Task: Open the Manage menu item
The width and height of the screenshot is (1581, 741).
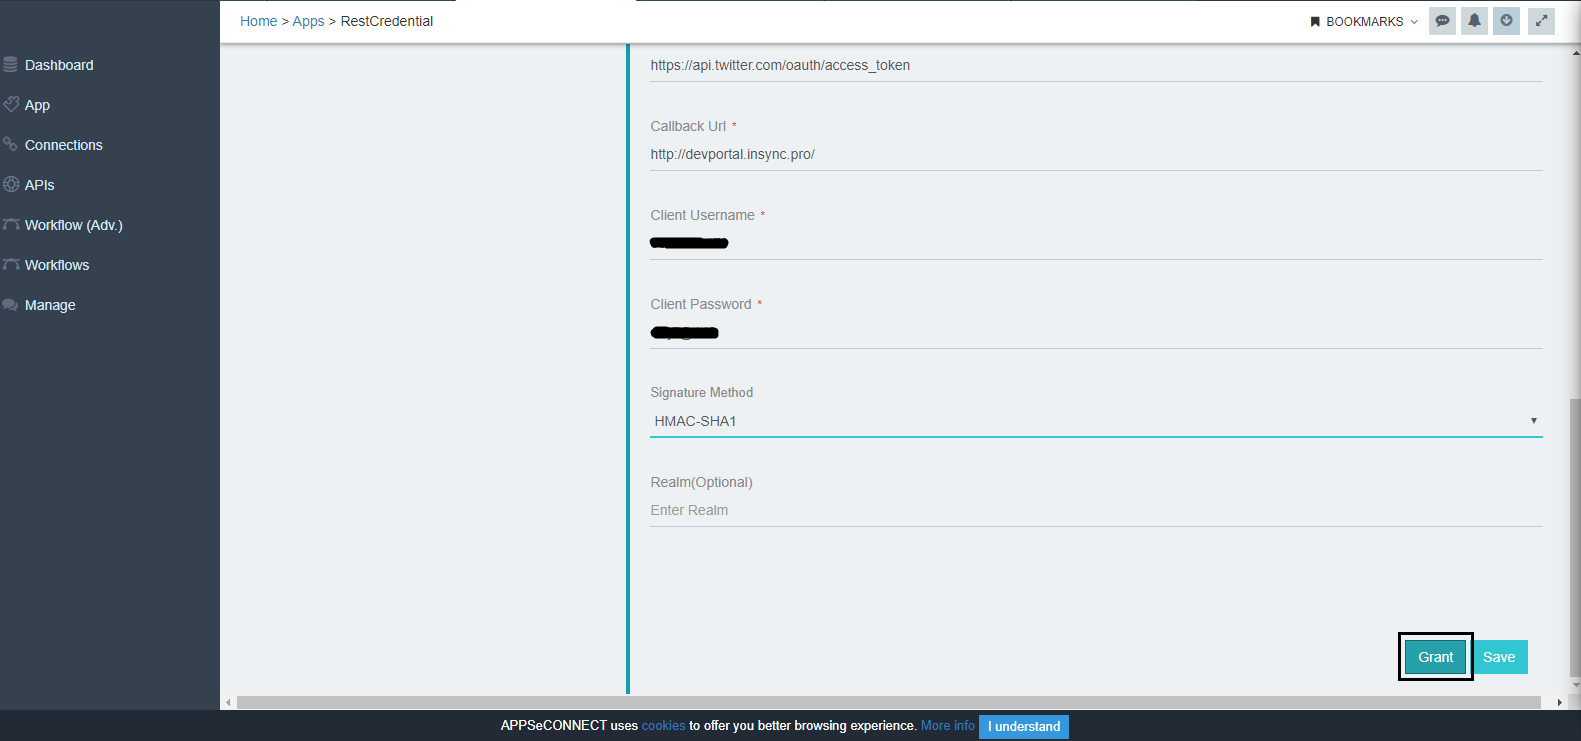Action: 50,305
